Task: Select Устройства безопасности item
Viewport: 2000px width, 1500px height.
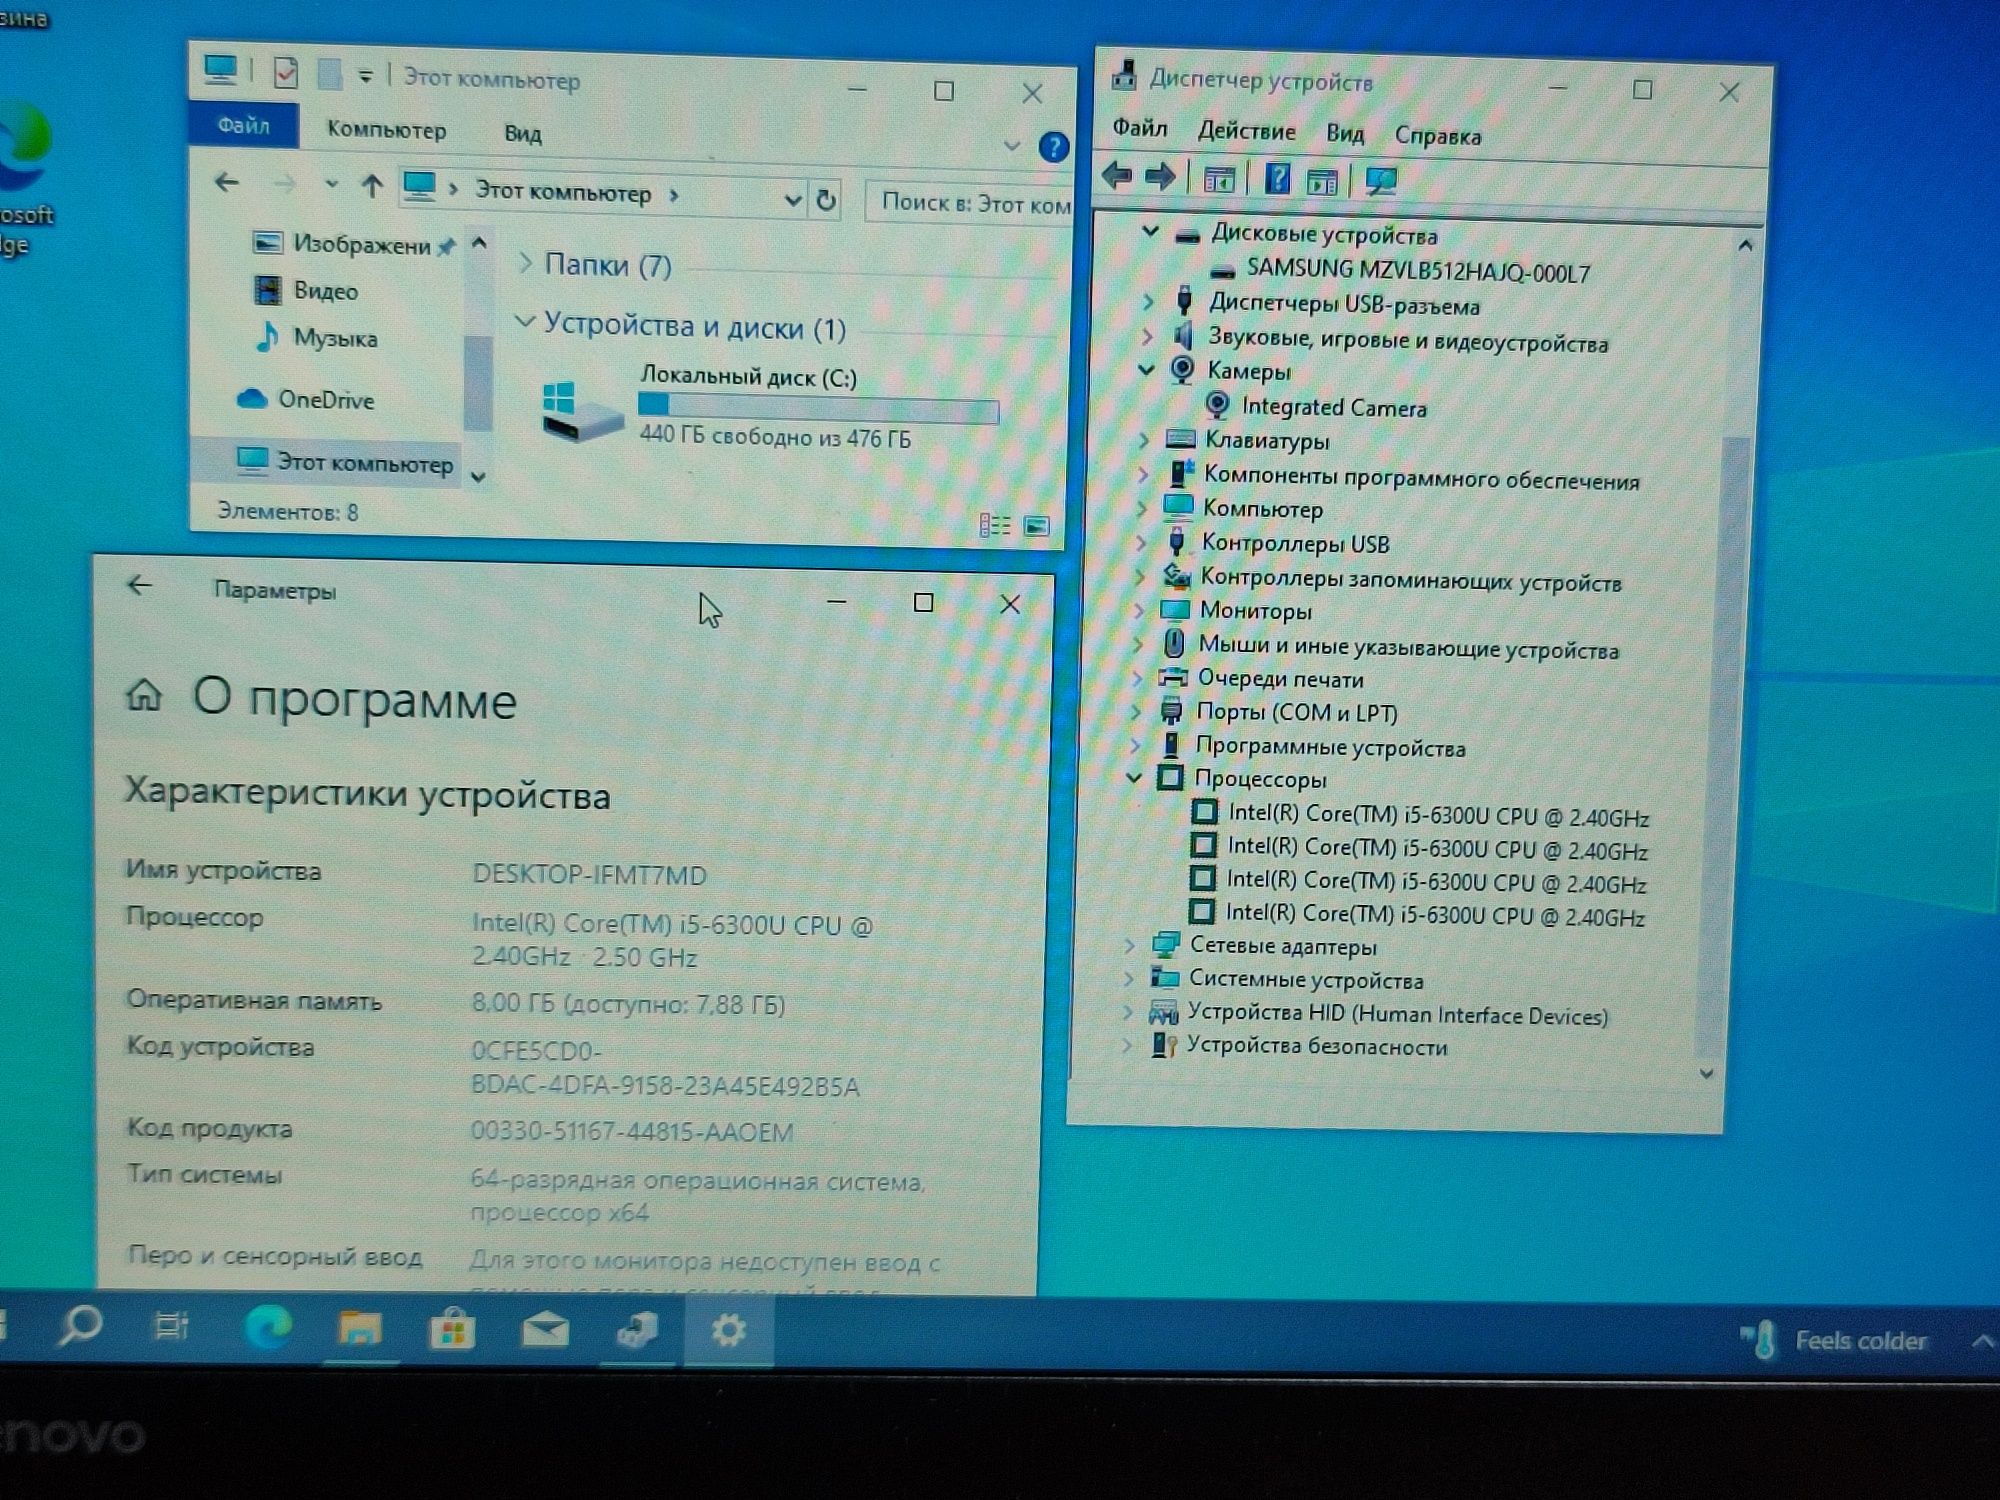Action: coord(1316,1046)
